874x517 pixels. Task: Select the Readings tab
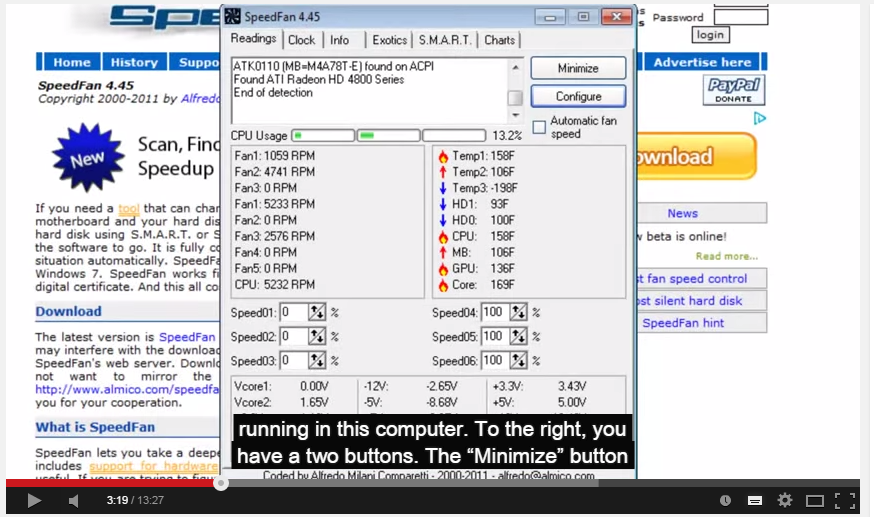point(254,38)
